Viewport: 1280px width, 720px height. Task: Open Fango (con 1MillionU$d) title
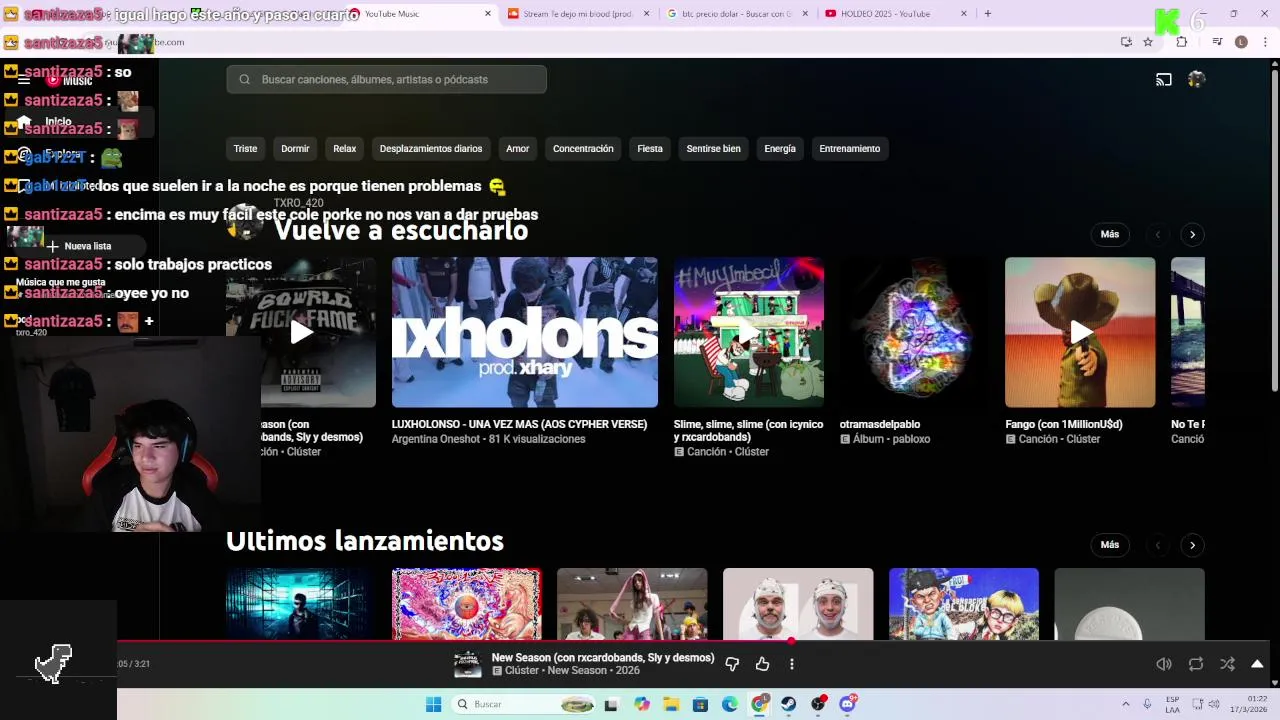1064,424
